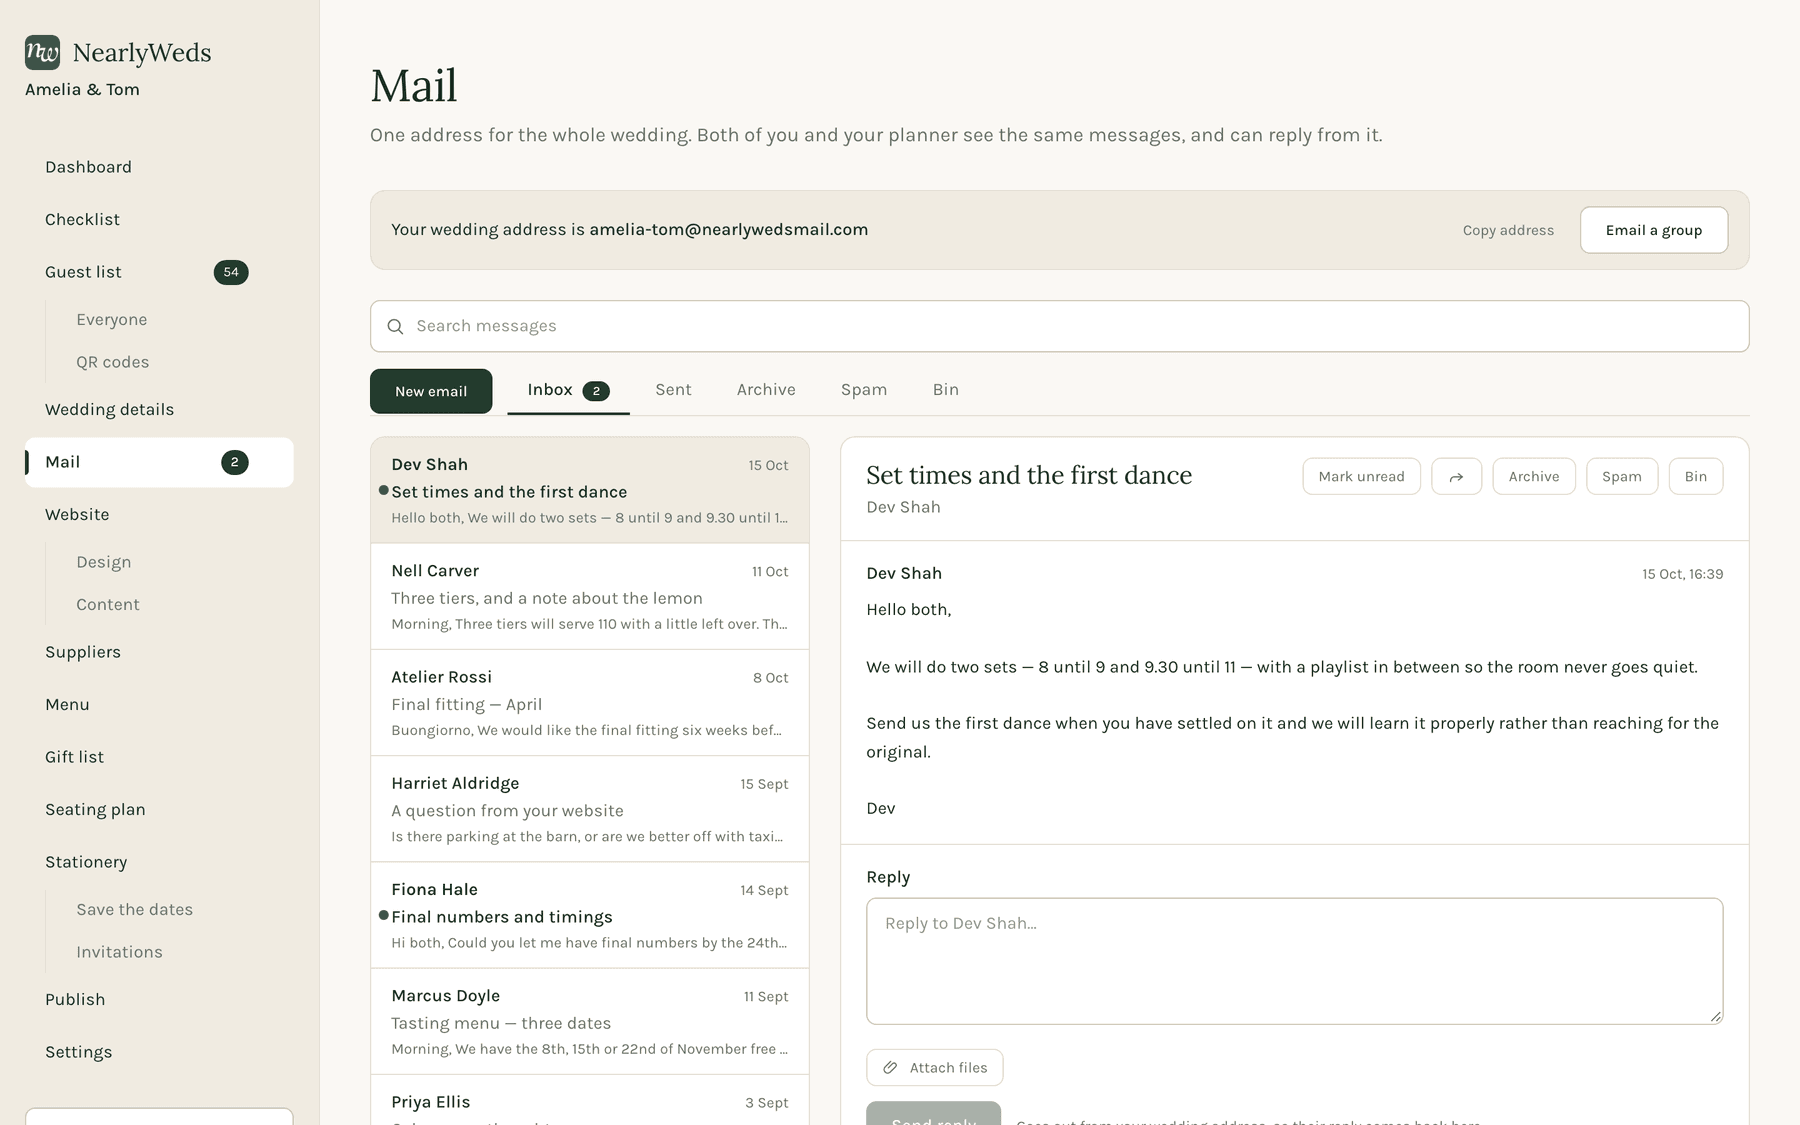The width and height of the screenshot is (1800, 1125).
Task: Open Atelier Rossi's Final fitting message
Action: [590, 703]
